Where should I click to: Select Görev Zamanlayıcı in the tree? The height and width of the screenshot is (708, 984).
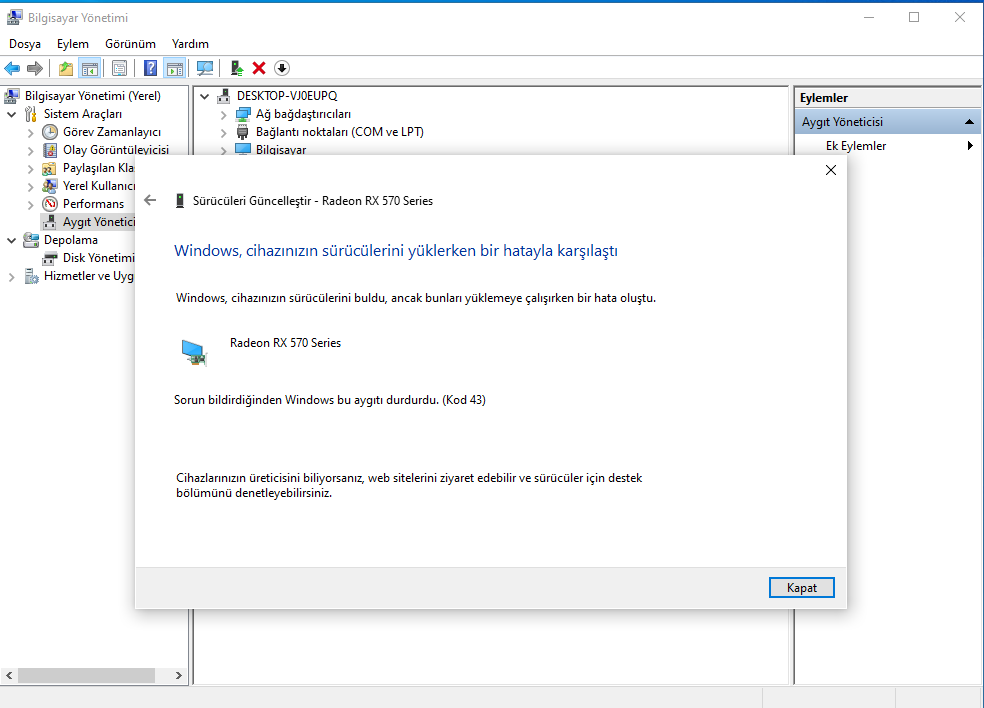click(112, 132)
